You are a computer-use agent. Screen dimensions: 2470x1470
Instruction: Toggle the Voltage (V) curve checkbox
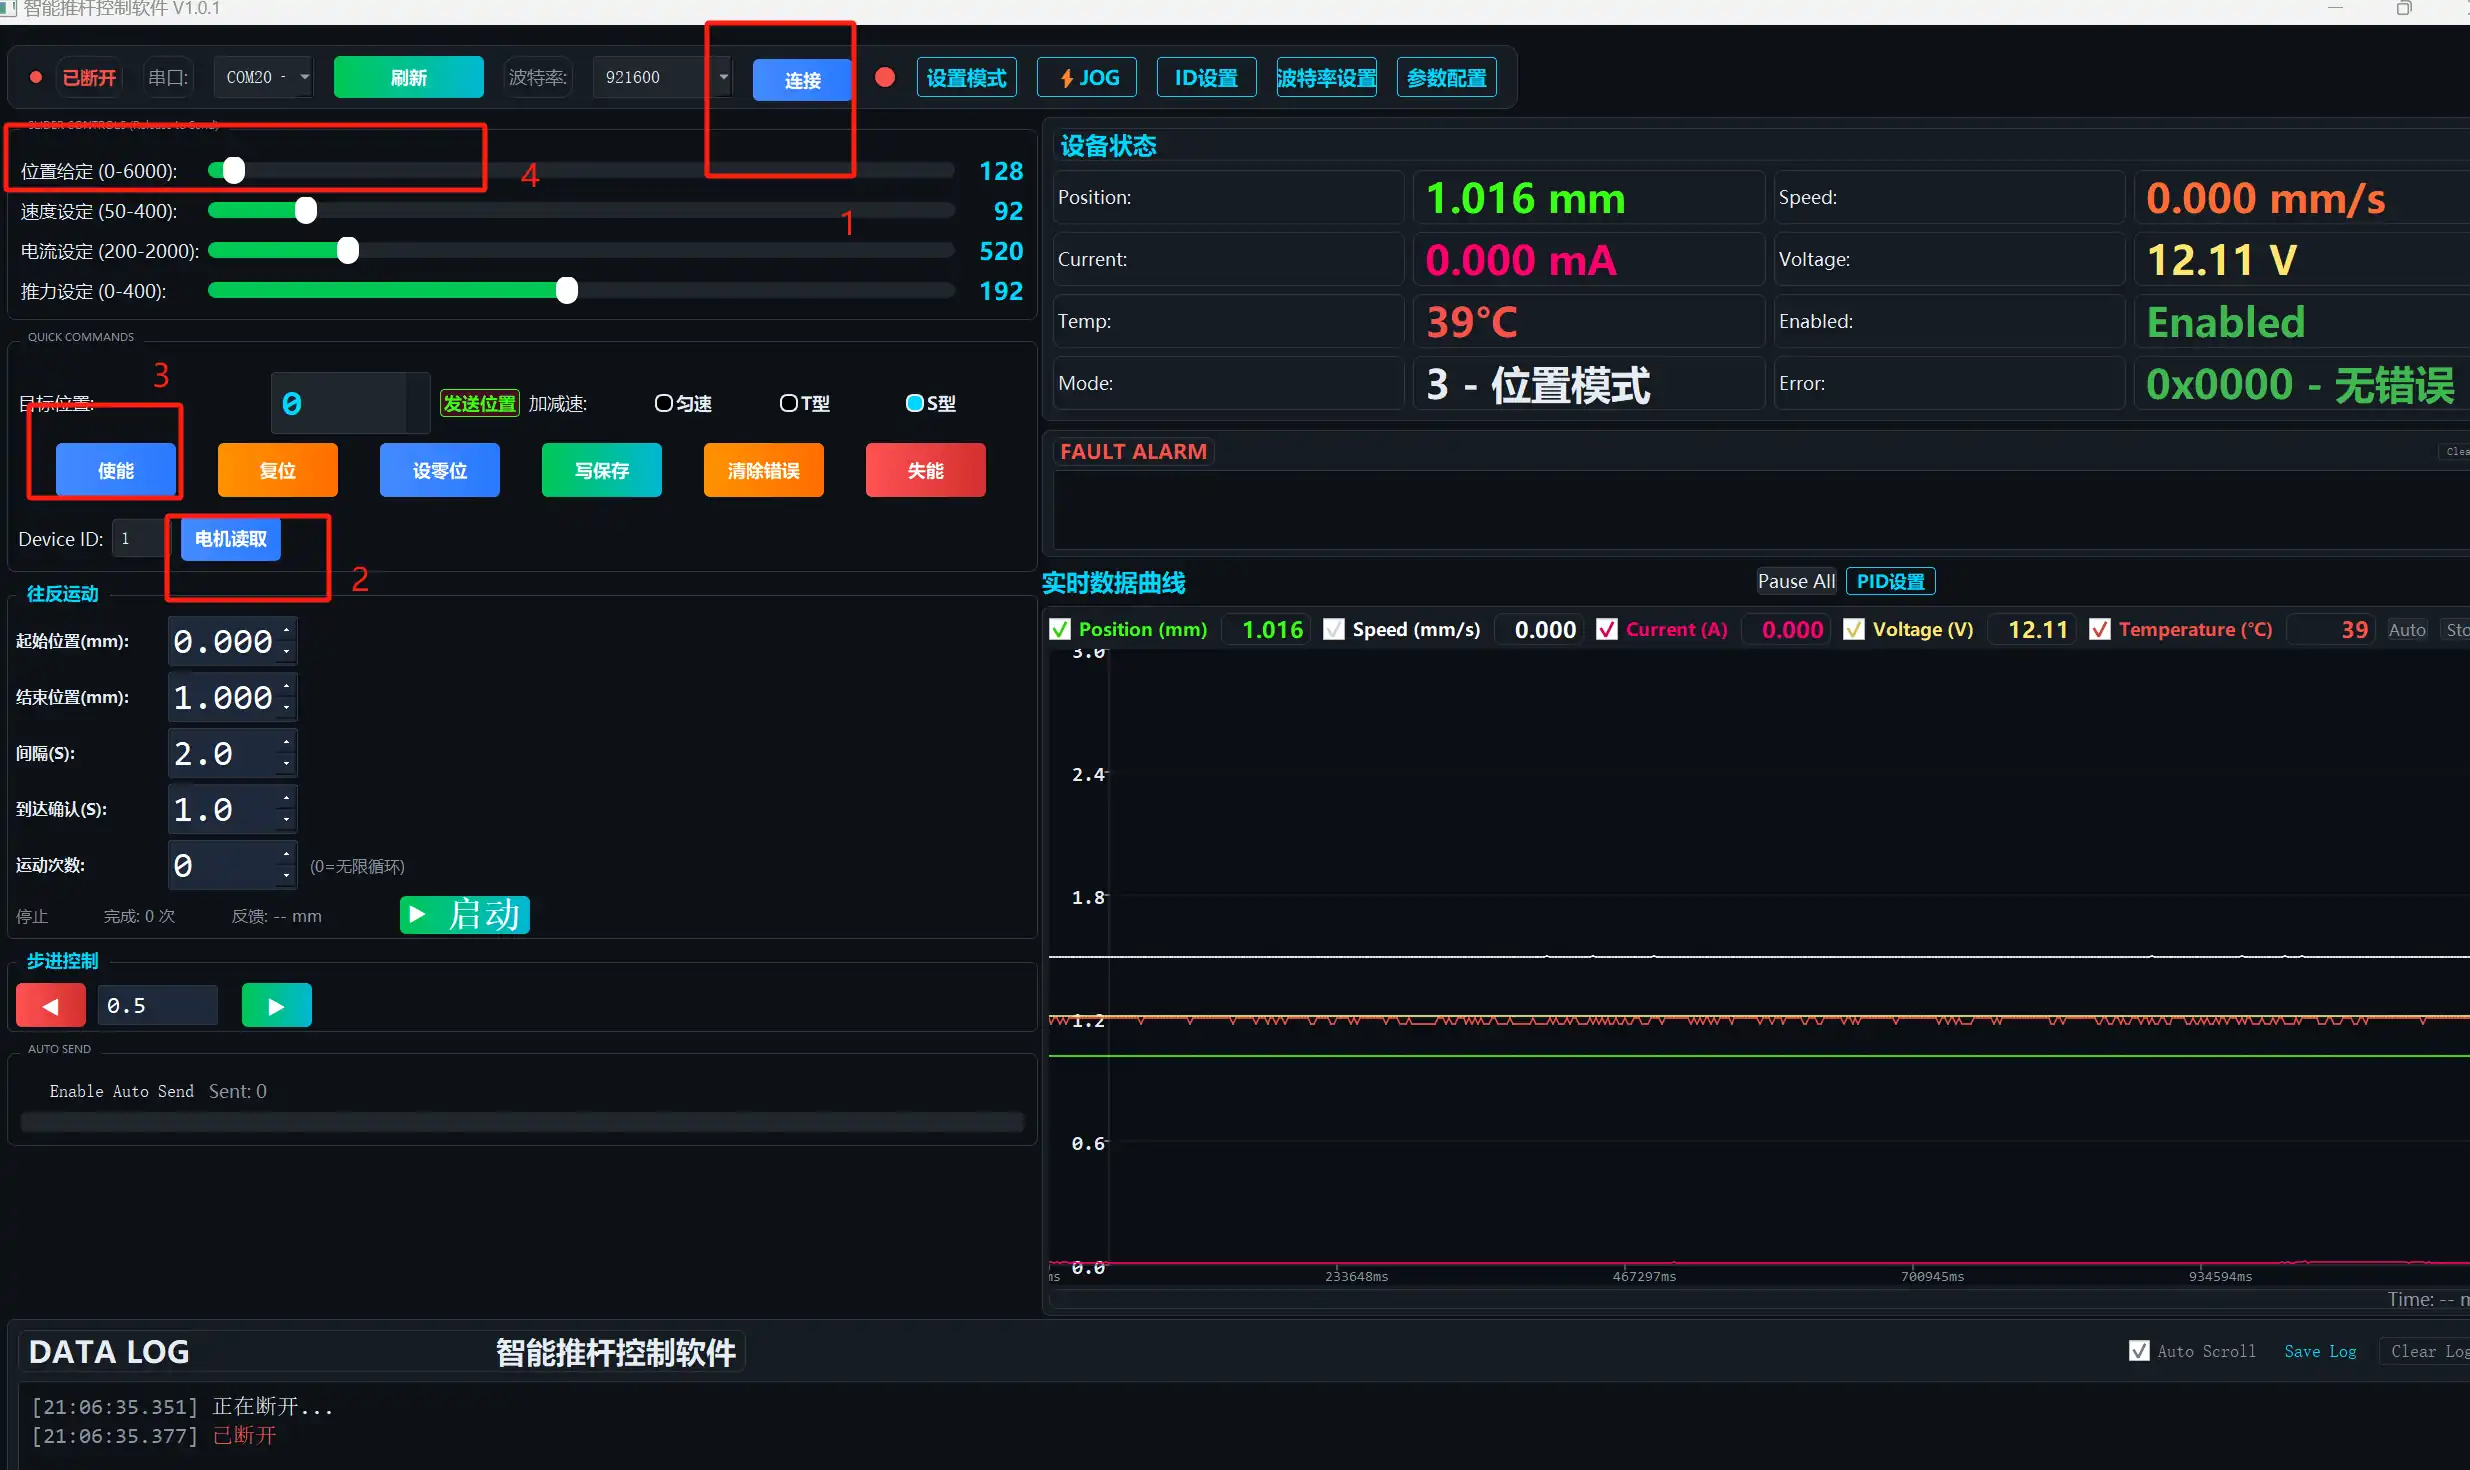[x=1854, y=629]
